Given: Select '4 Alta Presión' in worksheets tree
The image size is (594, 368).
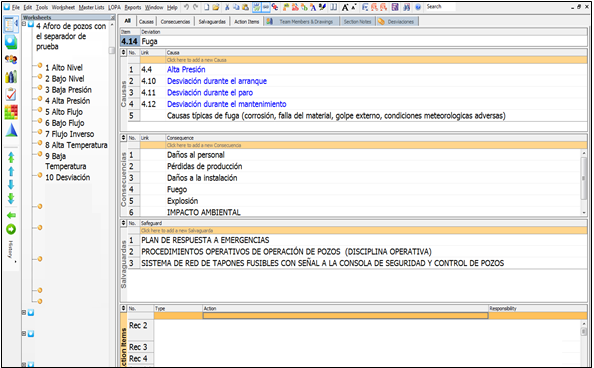Looking at the screenshot, I should click(x=67, y=101).
